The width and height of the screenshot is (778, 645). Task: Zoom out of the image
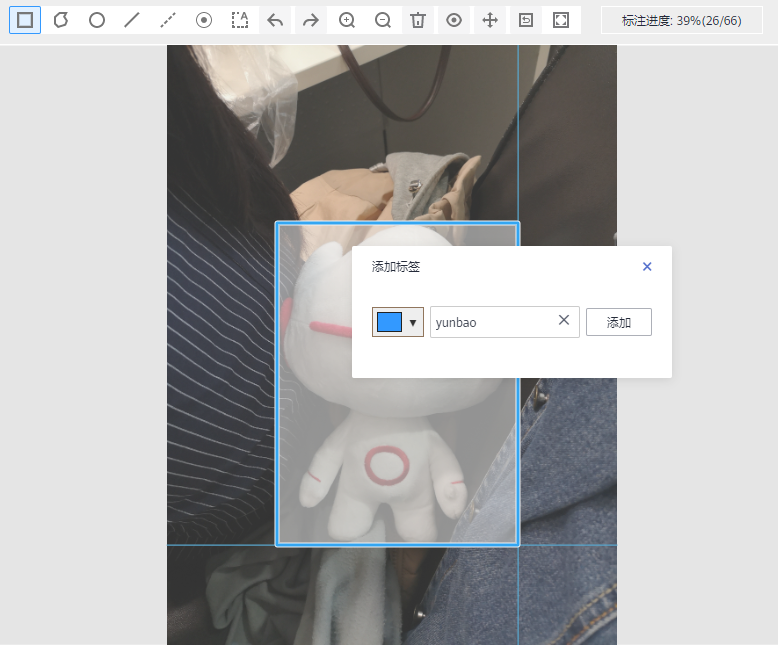tap(383, 20)
